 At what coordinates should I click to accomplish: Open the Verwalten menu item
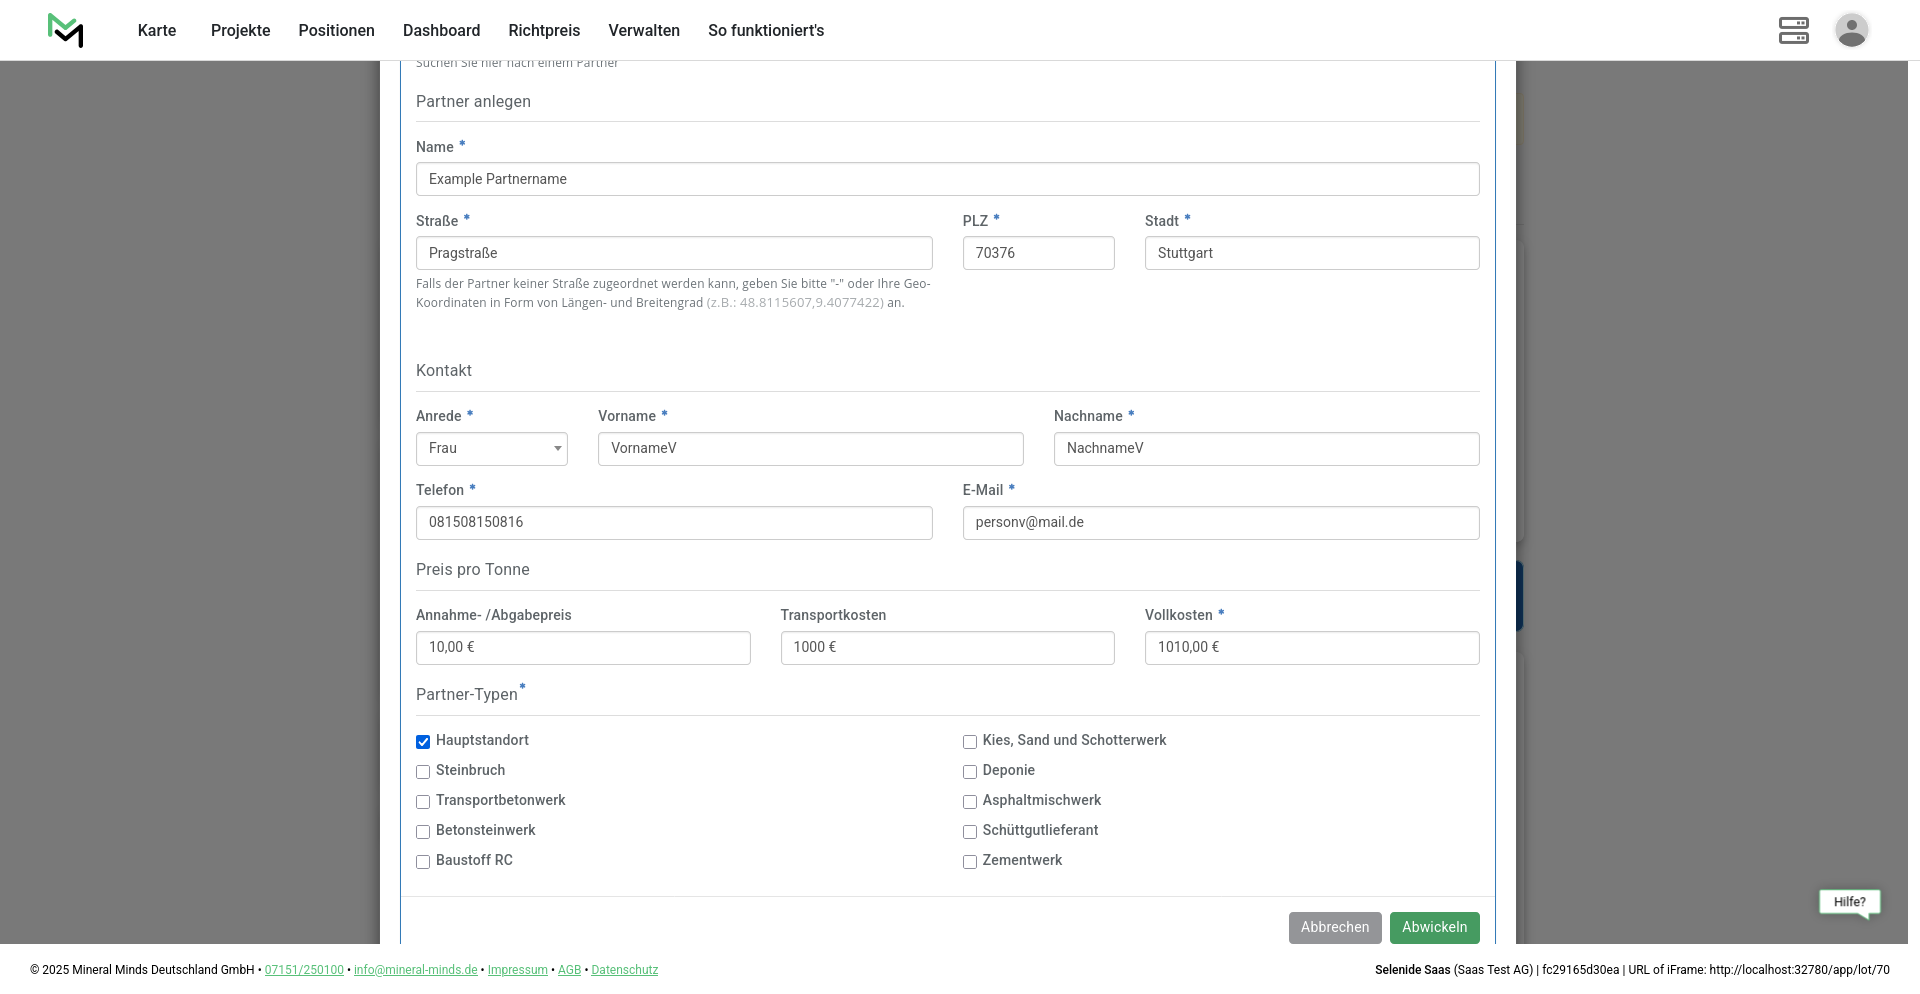[x=644, y=31]
